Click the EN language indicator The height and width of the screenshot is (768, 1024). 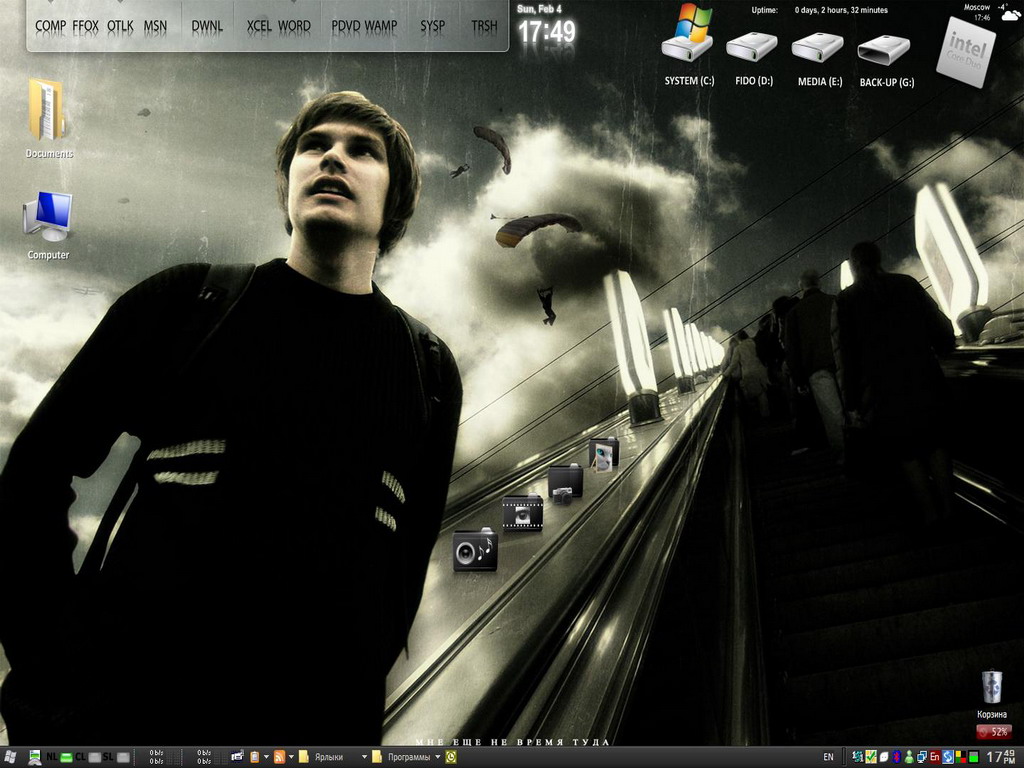tap(828, 758)
